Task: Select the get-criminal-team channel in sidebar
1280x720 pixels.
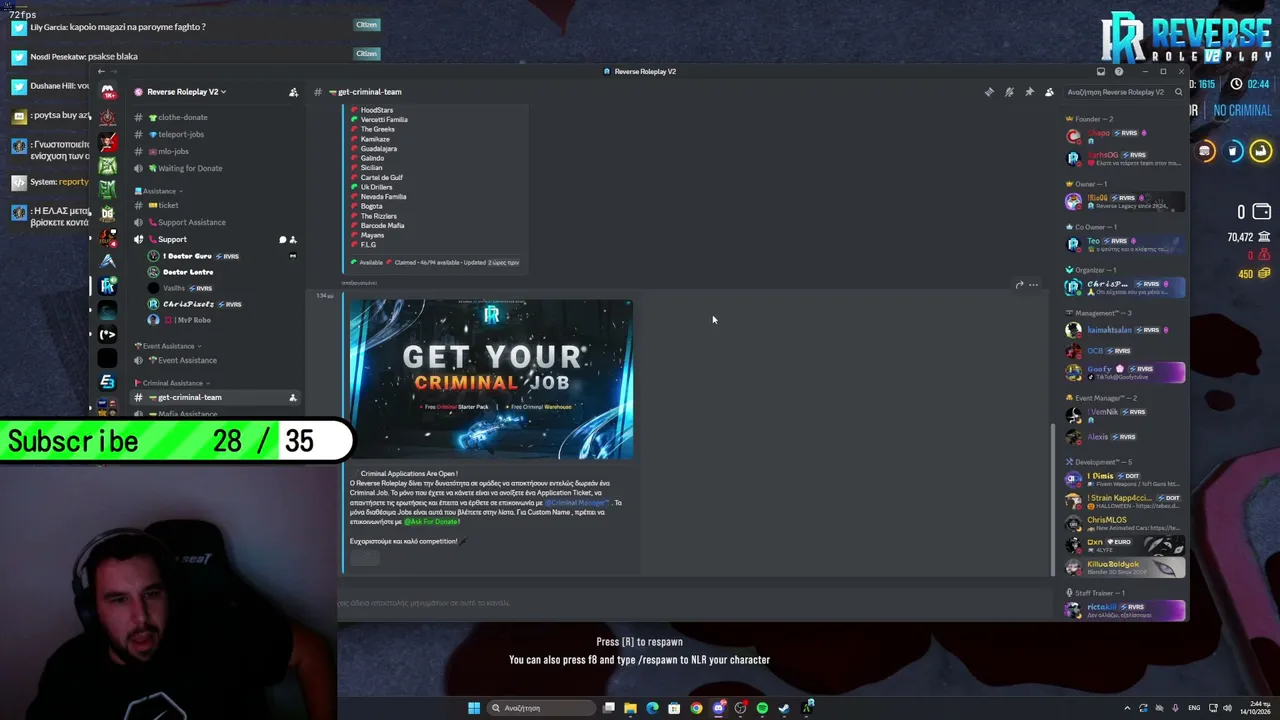Action: [214, 397]
